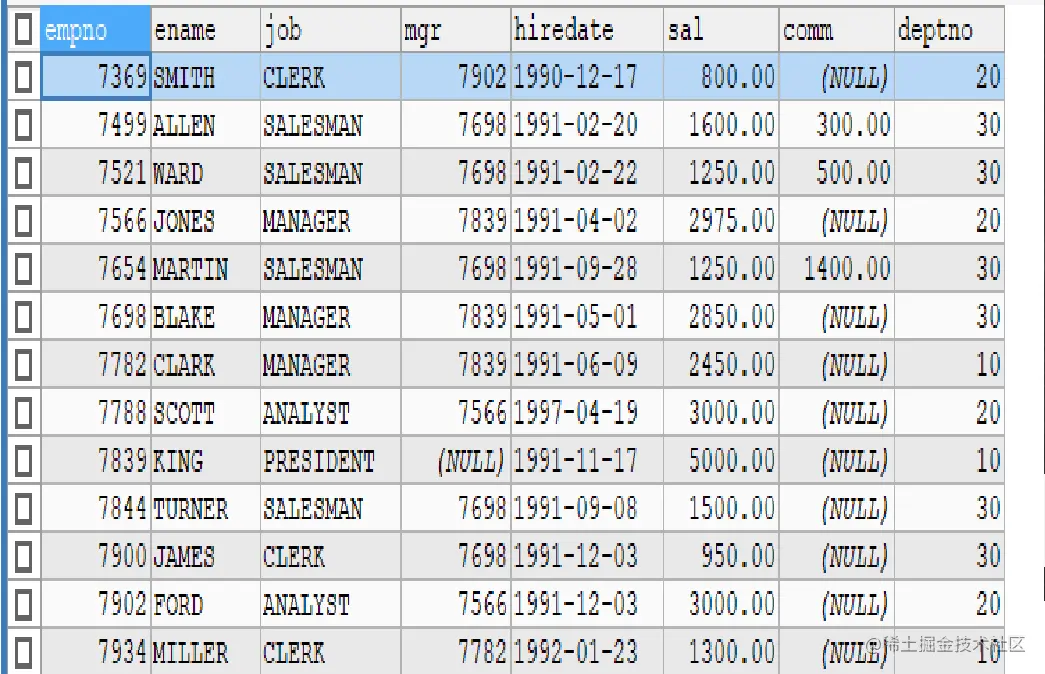Select commission cell 1400.00
The width and height of the screenshot is (1045, 674).
pos(836,269)
